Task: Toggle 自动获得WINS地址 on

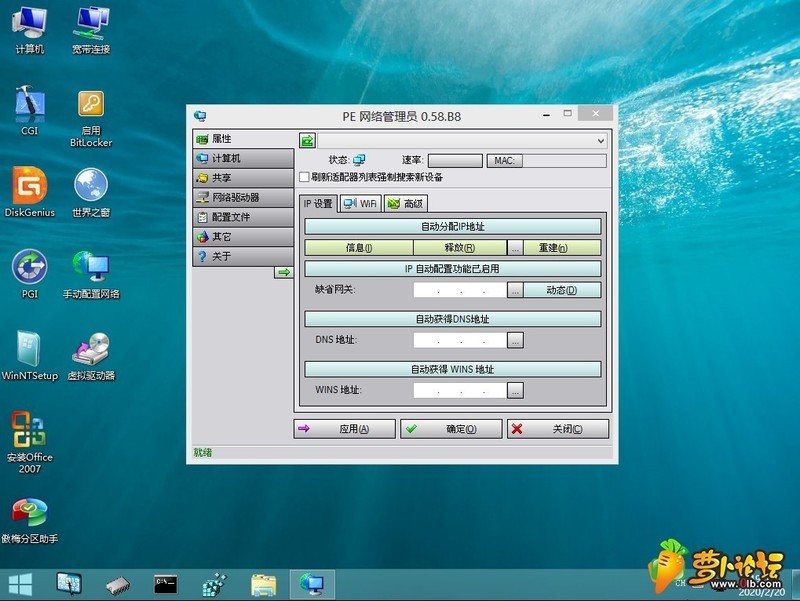Action: click(x=450, y=368)
